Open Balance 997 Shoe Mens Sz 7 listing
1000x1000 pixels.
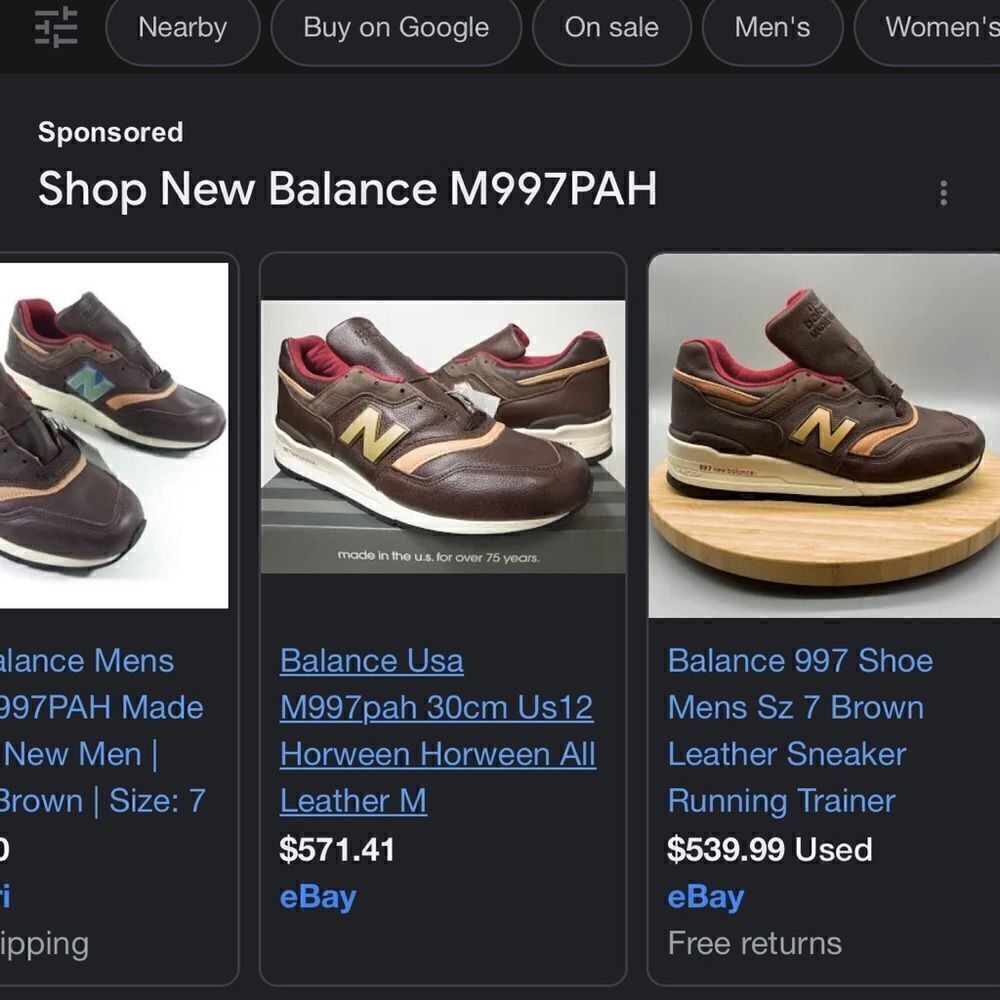(800, 731)
